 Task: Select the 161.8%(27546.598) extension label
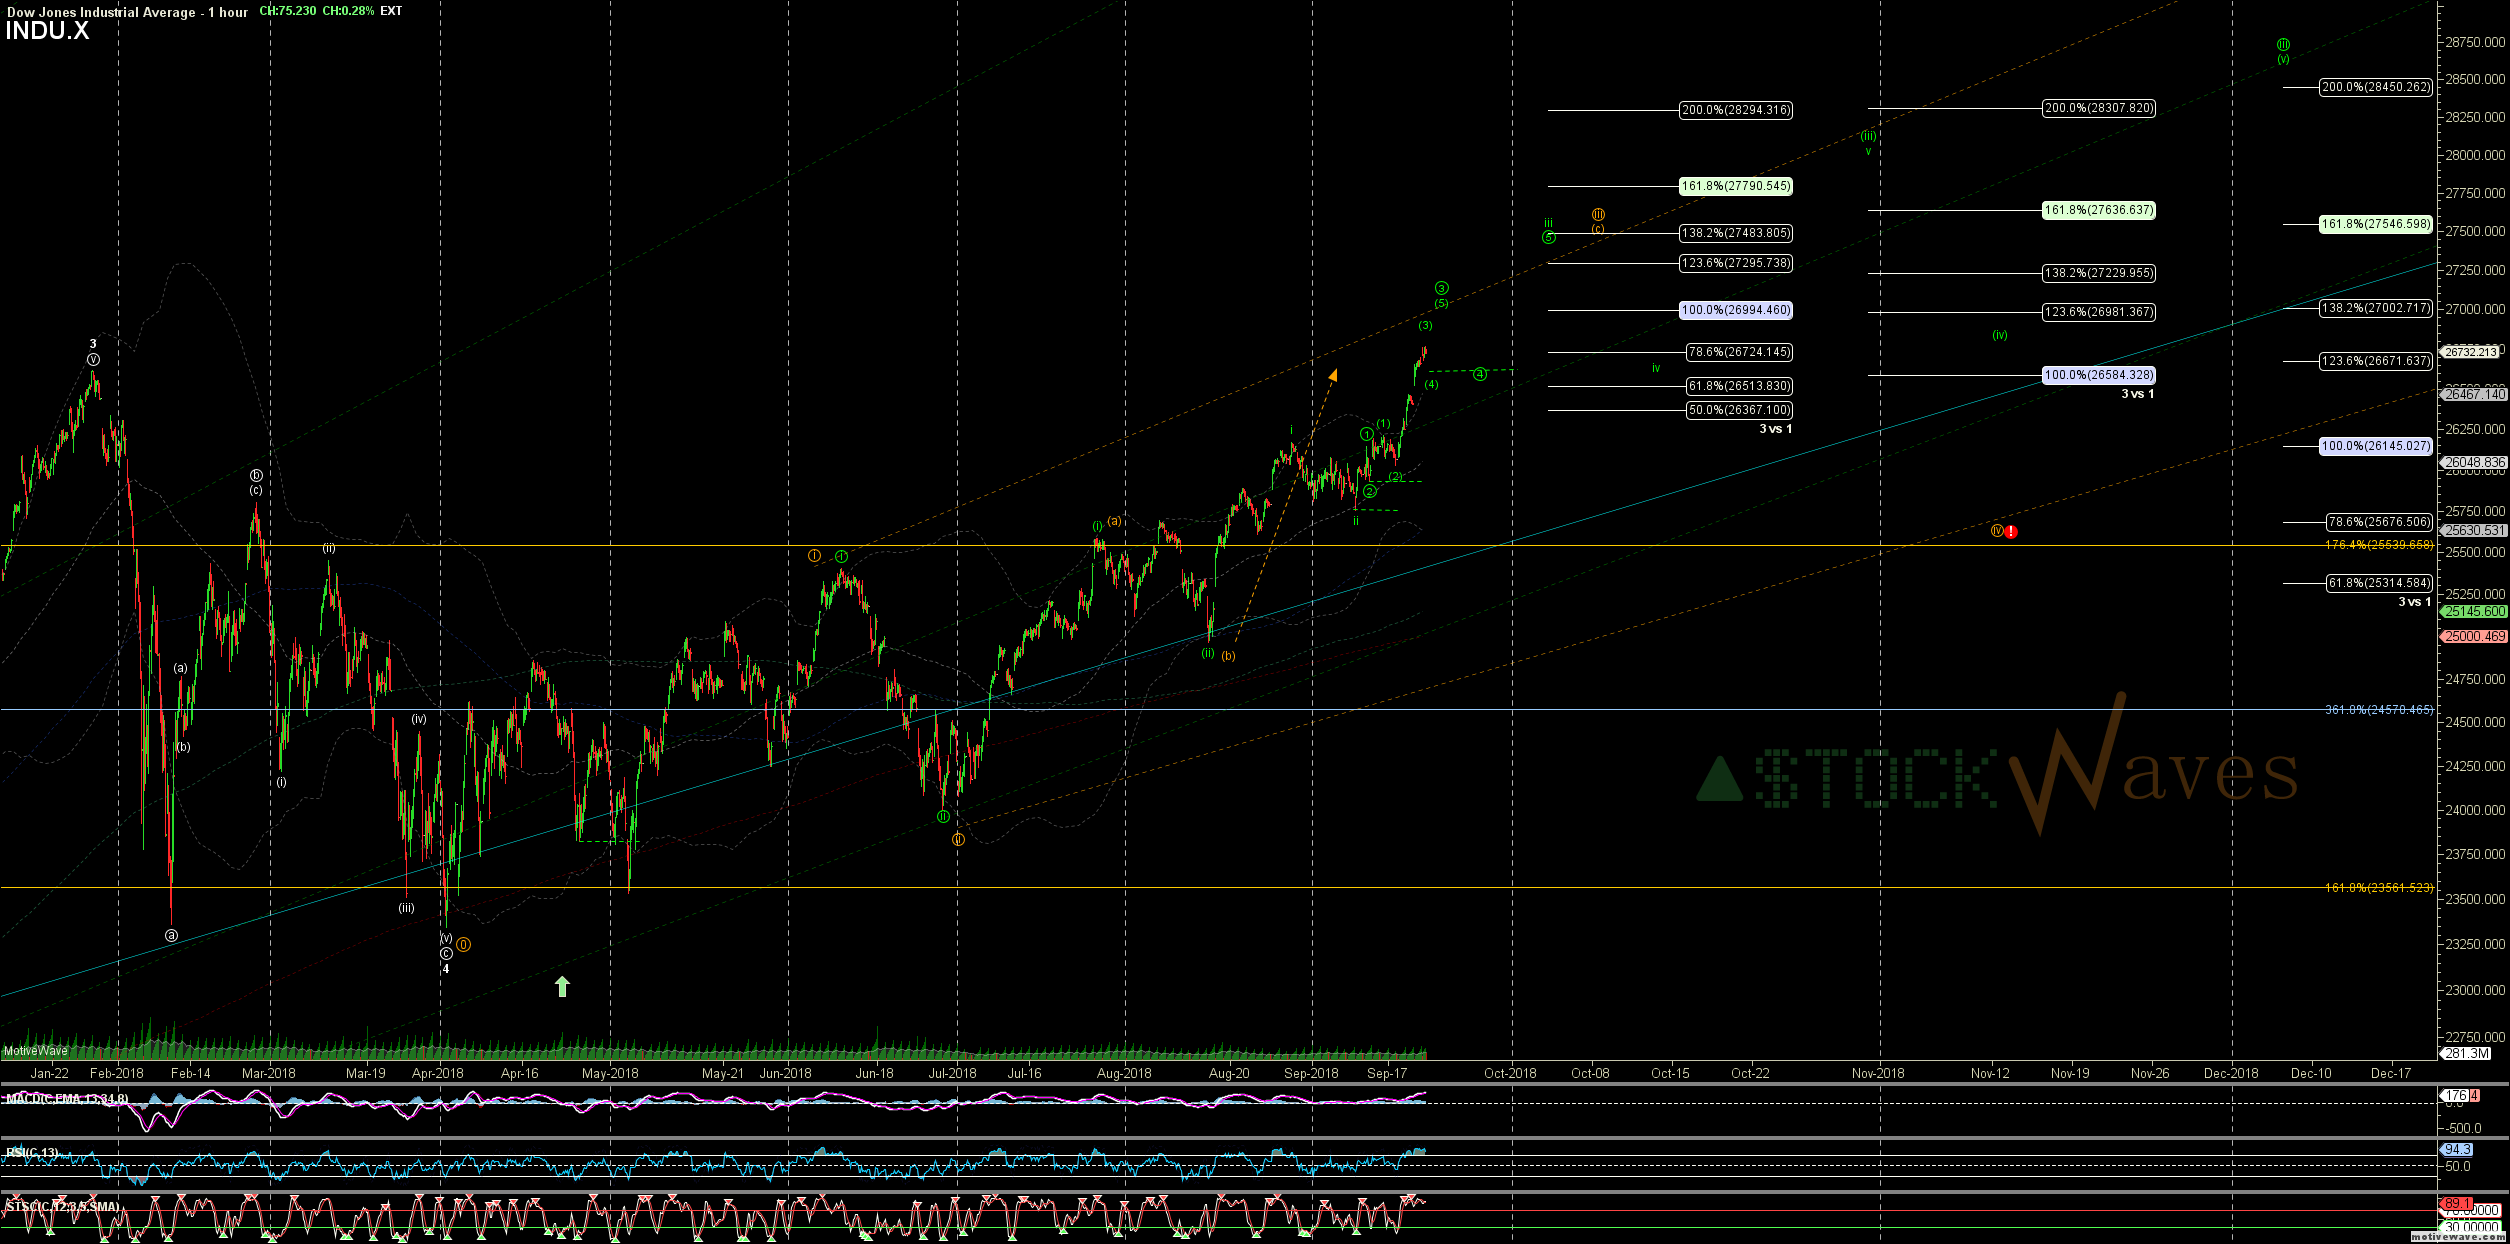(x=2375, y=224)
